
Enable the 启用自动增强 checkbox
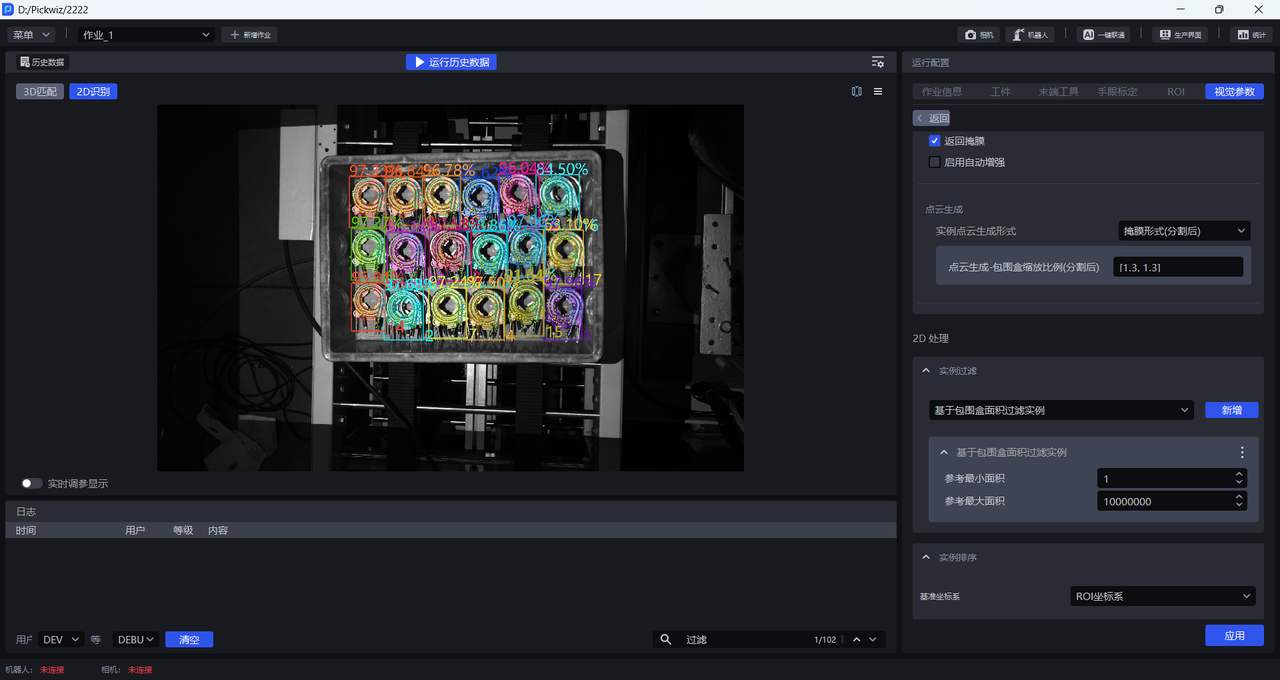pyautogui.click(x=934, y=162)
